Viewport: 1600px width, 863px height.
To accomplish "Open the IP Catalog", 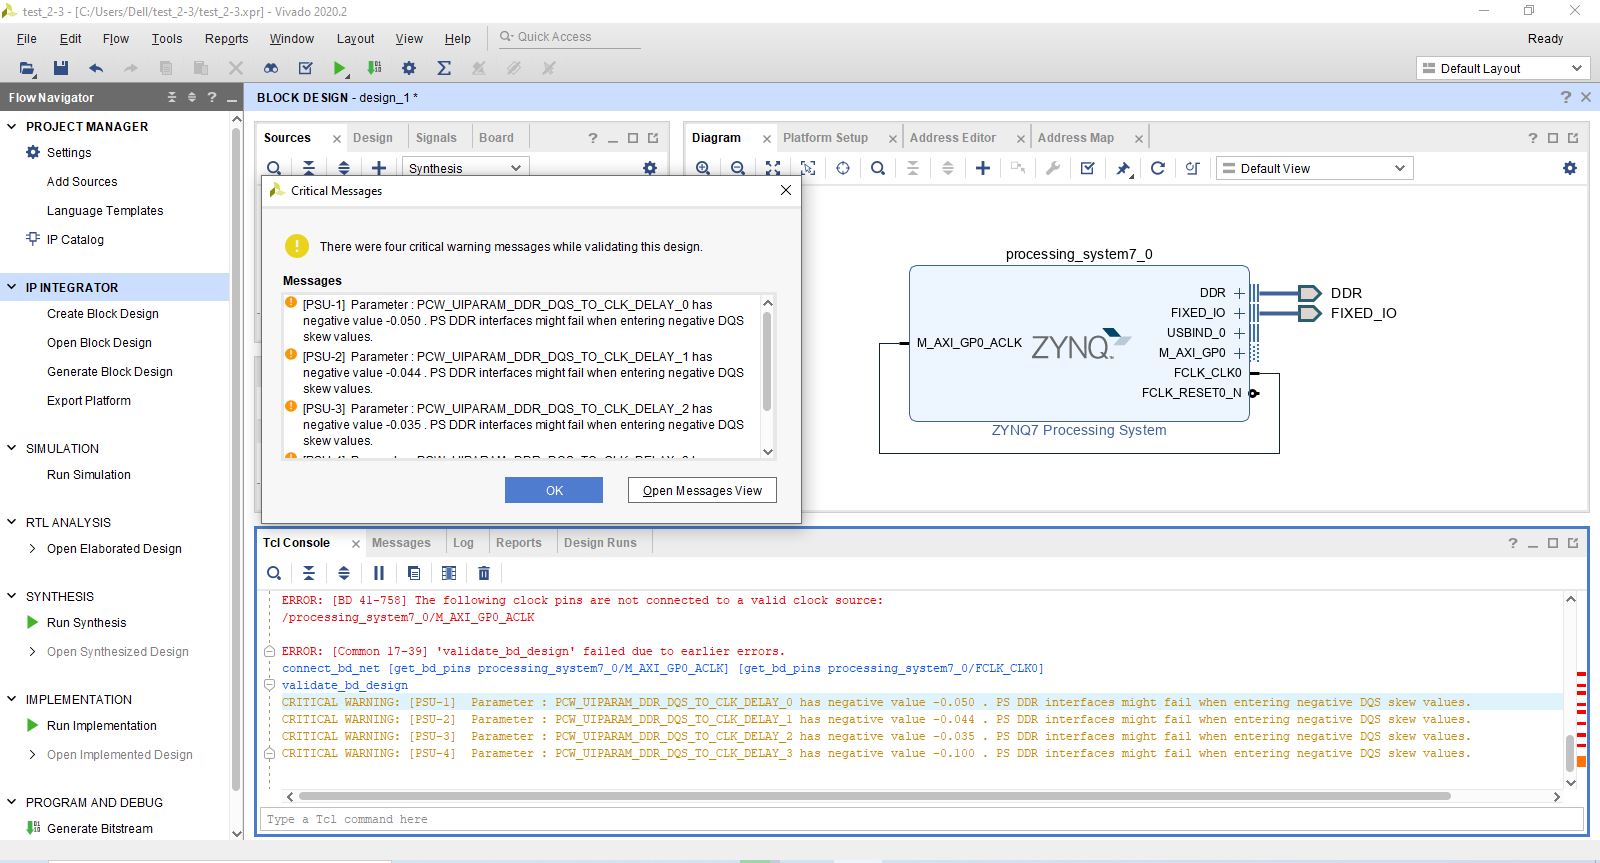I will (75, 240).
